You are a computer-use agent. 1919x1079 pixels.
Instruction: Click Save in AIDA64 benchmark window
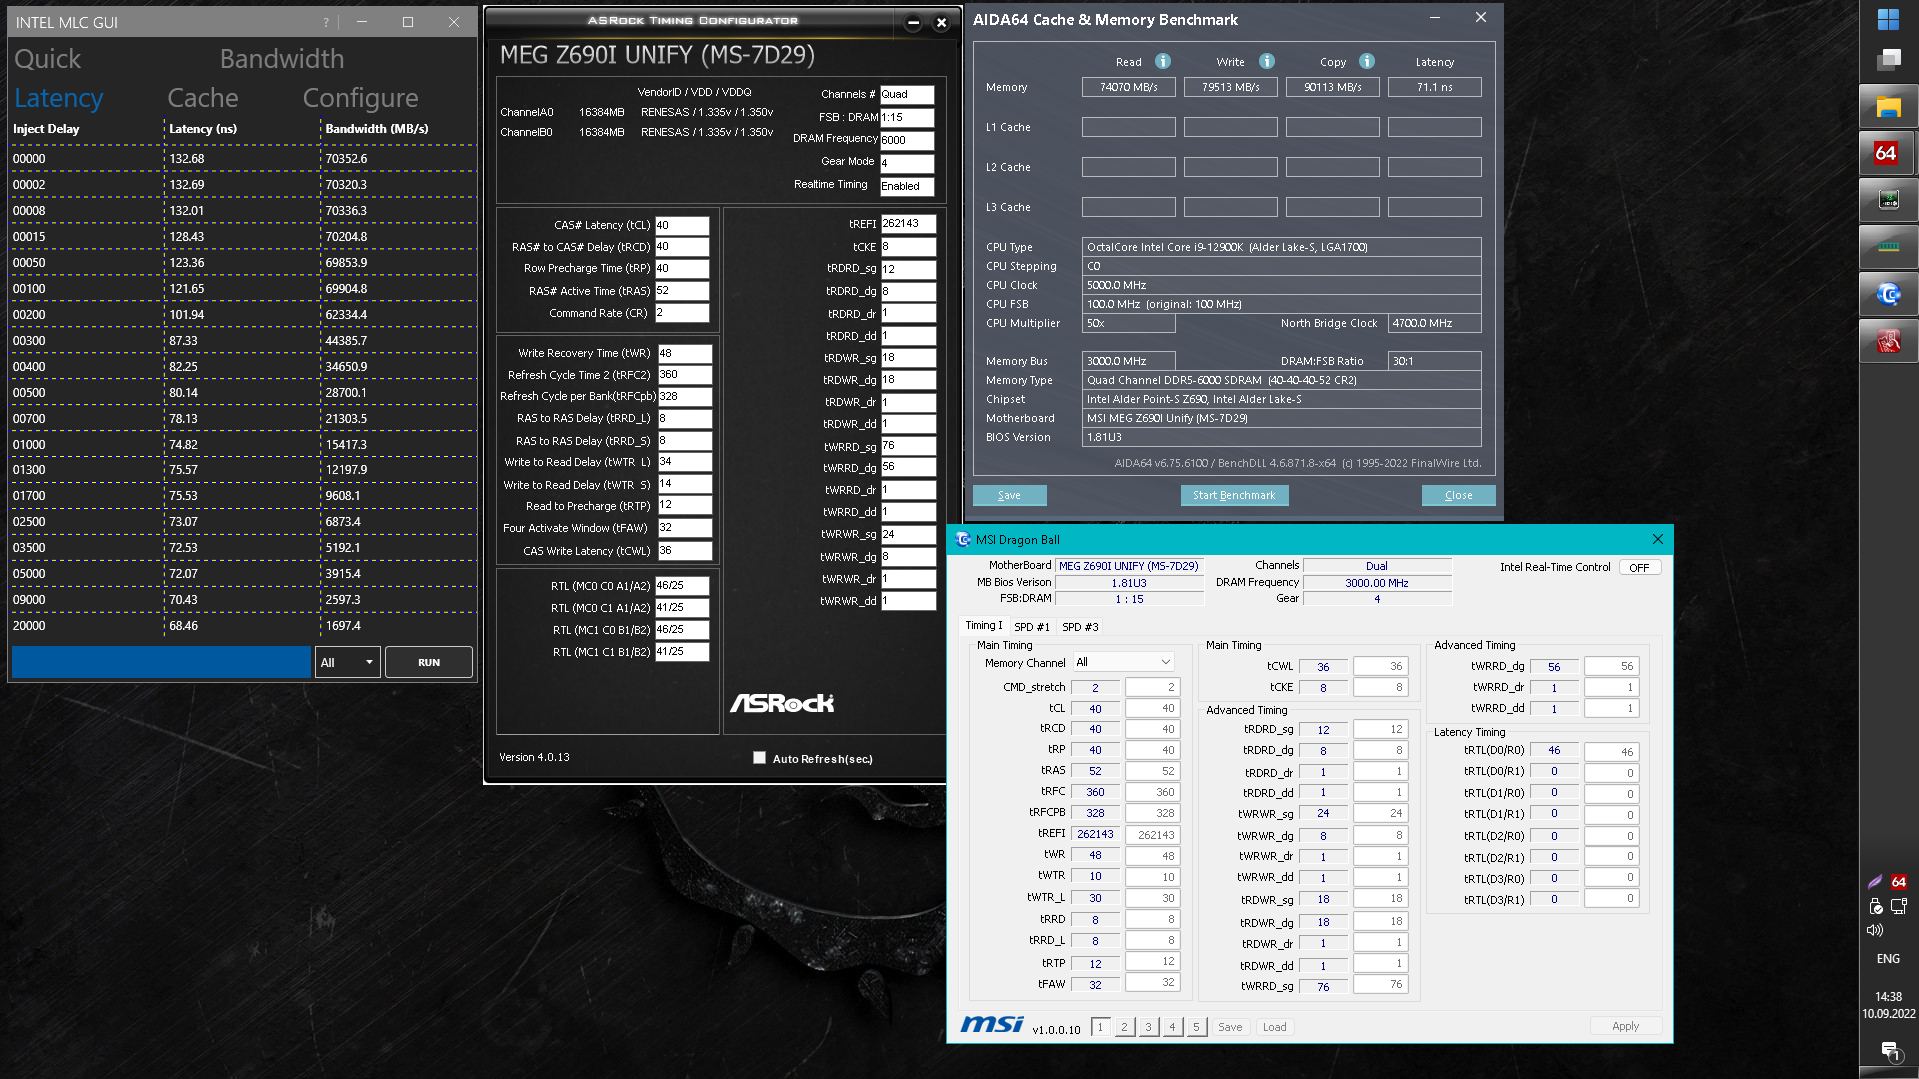(1009, 495)
